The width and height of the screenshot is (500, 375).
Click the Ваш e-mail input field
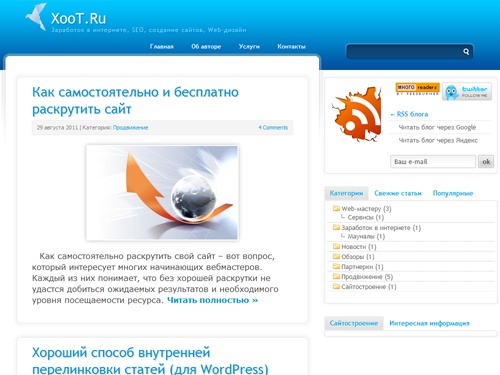pyautogui.click(x=433, y=162)
